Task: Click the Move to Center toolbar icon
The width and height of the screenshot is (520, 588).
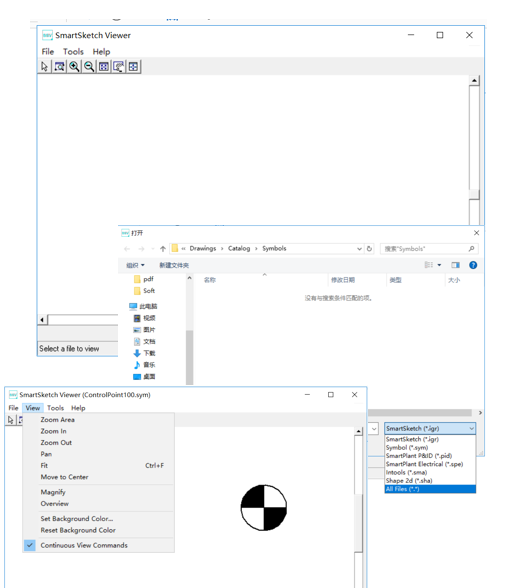Action: pyautogui.click(x=133, y=67)
